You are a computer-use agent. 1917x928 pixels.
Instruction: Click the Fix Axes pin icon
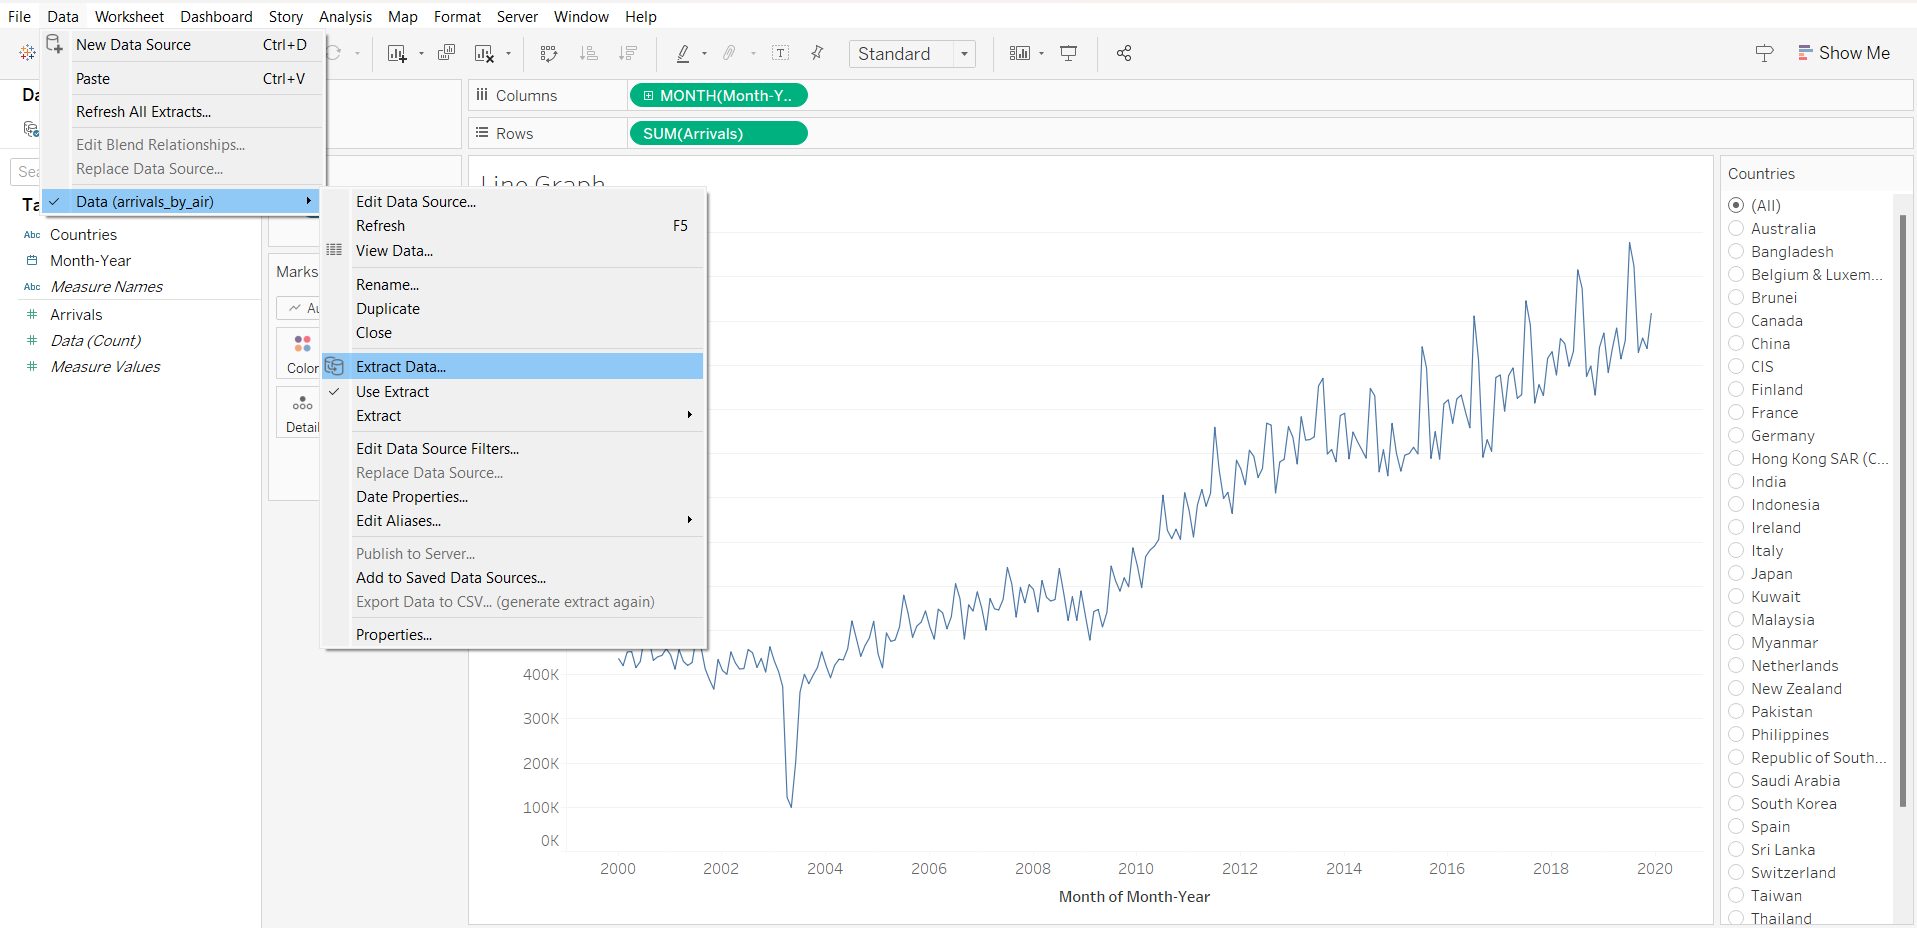pyautogui.click(x=817, y=54)
